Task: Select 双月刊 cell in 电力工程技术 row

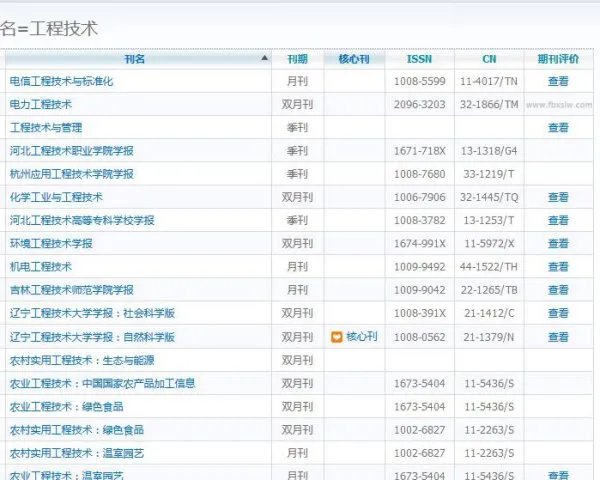Action: (x=297, y=104)
